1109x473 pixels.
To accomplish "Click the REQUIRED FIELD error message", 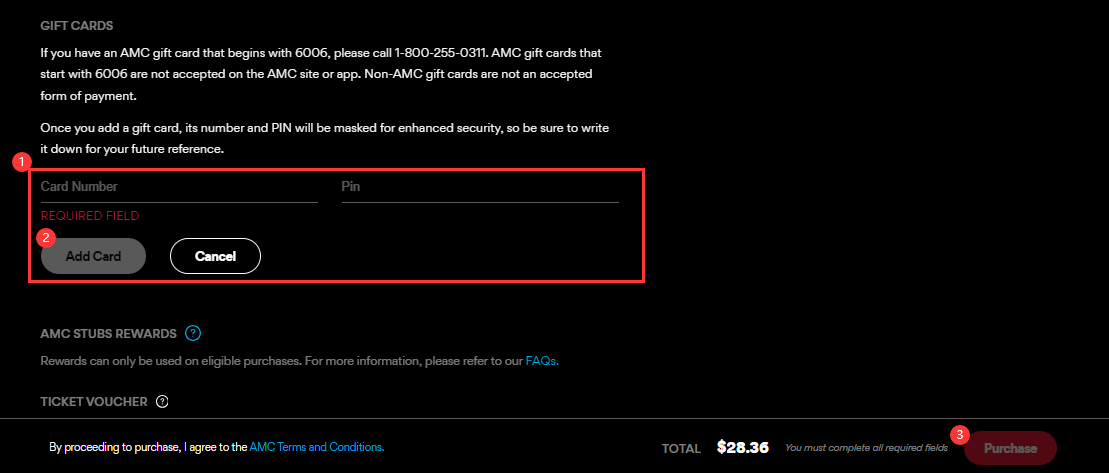I will pos(90,216).
